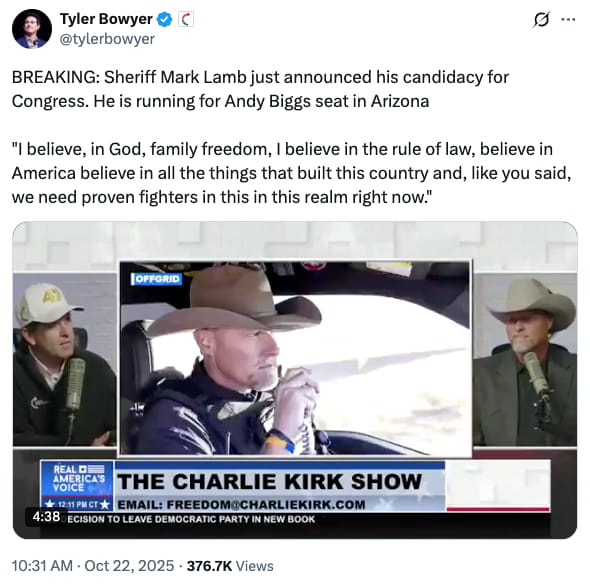
Task: Click the right panel man in a cowboy hat
Action: 525,360
